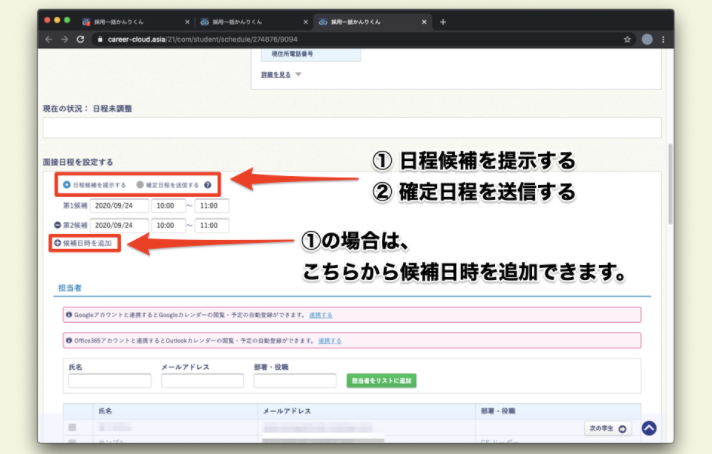Open the 第1候補 date picker field
712x454 pixels.
120,205
